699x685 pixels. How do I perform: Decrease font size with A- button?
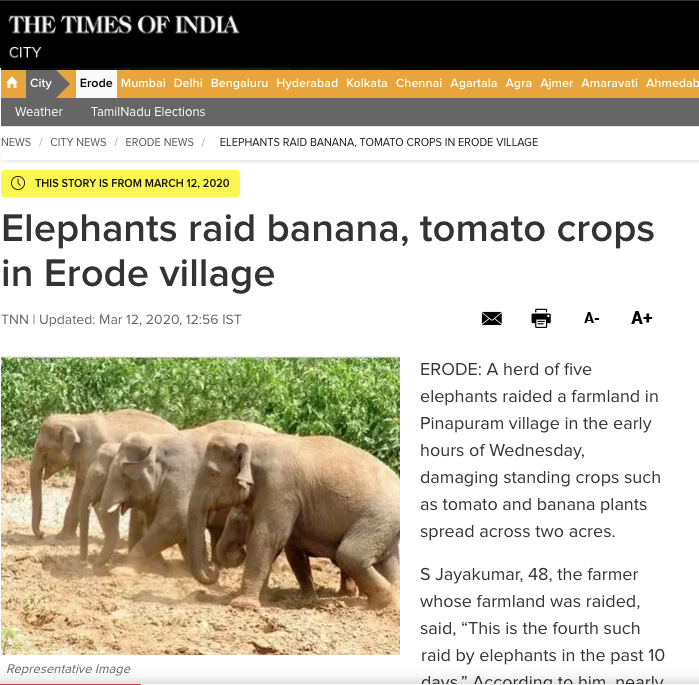(592, 318)
